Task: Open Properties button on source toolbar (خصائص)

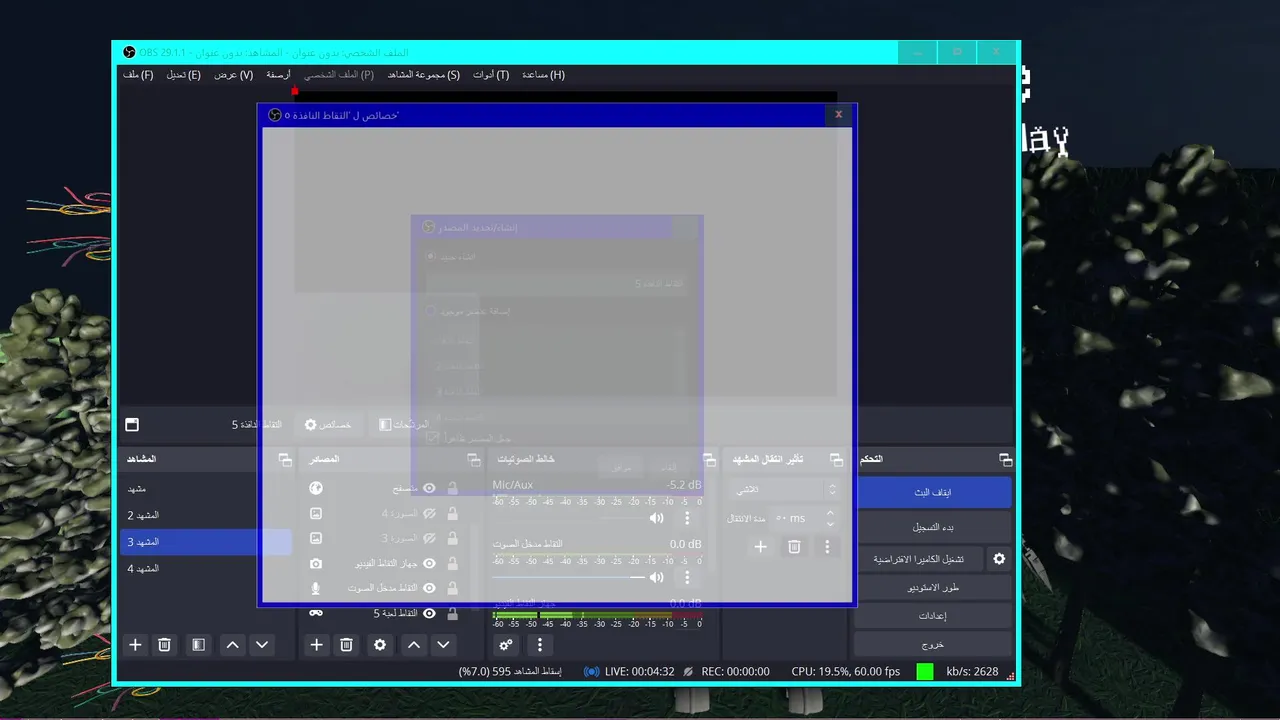Action: [328, 425]
